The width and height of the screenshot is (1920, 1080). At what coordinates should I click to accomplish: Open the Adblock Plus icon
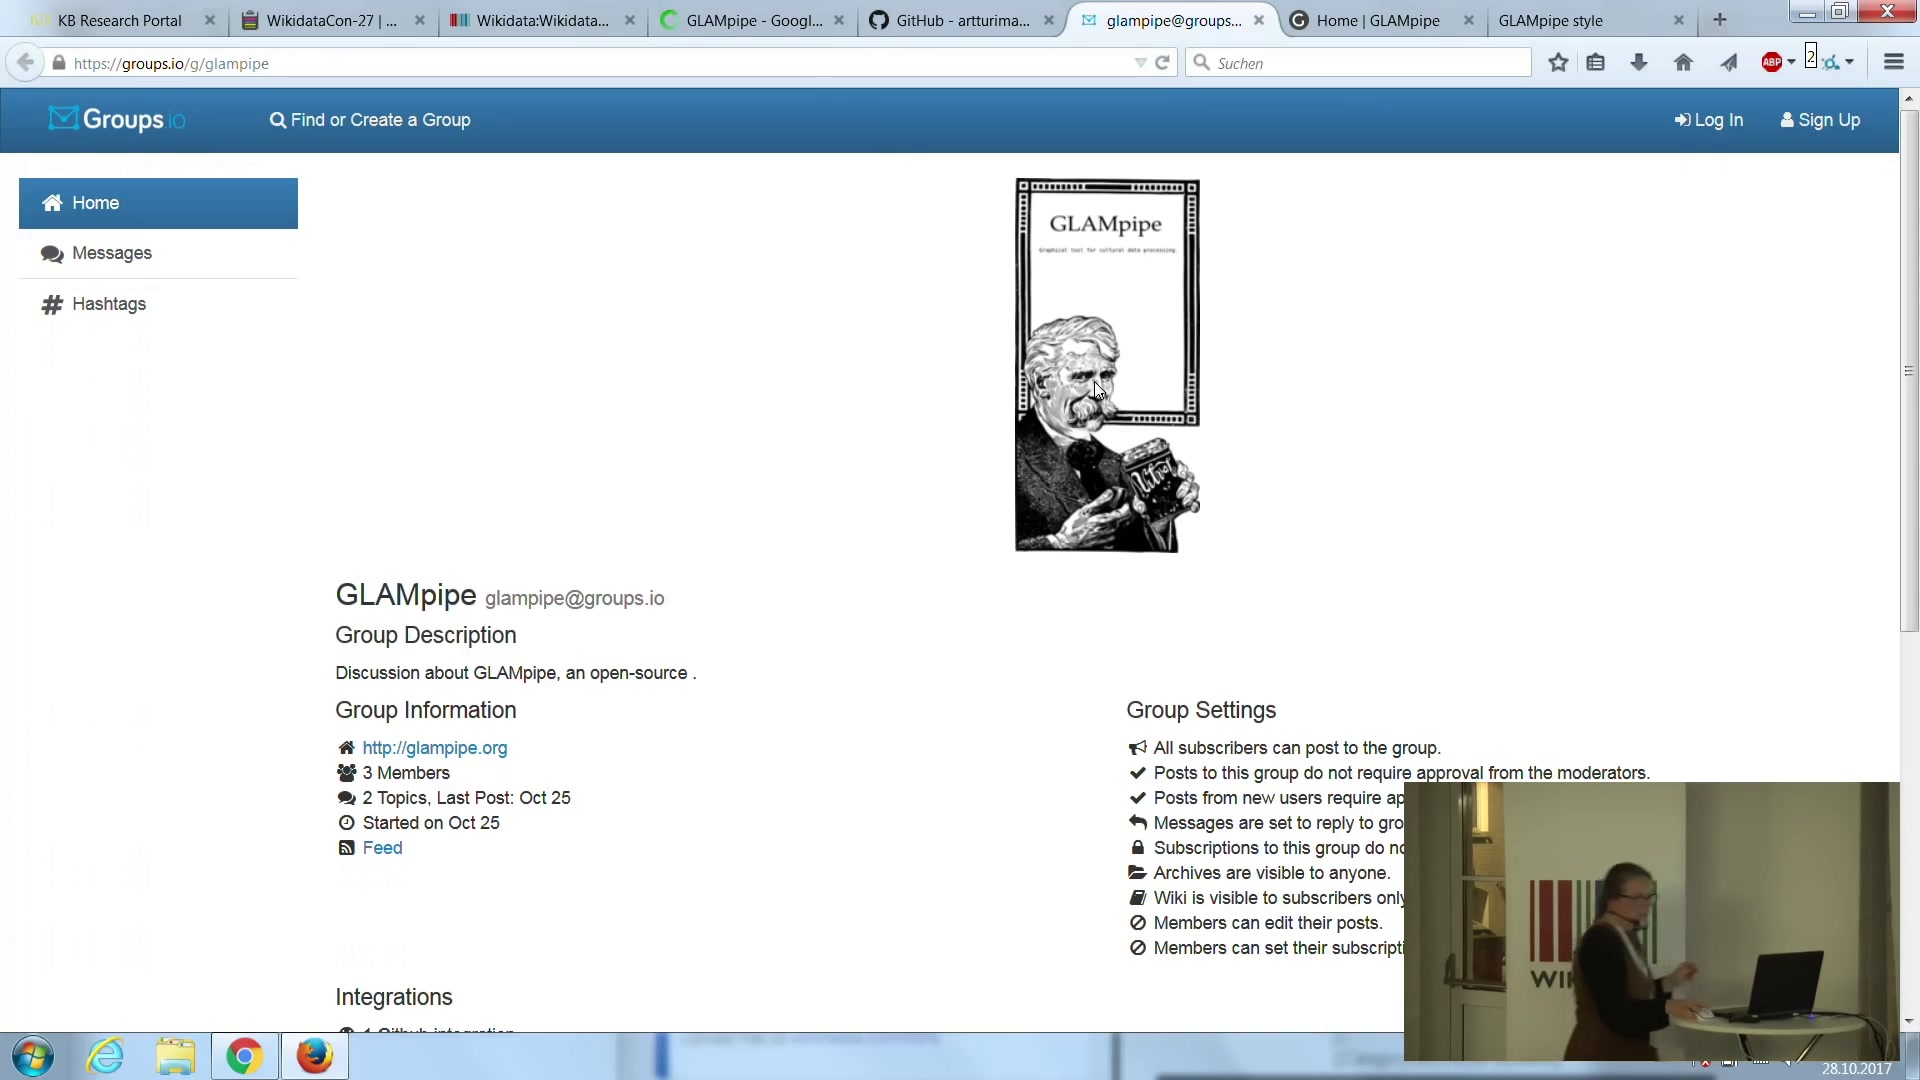pos(1772,63)
